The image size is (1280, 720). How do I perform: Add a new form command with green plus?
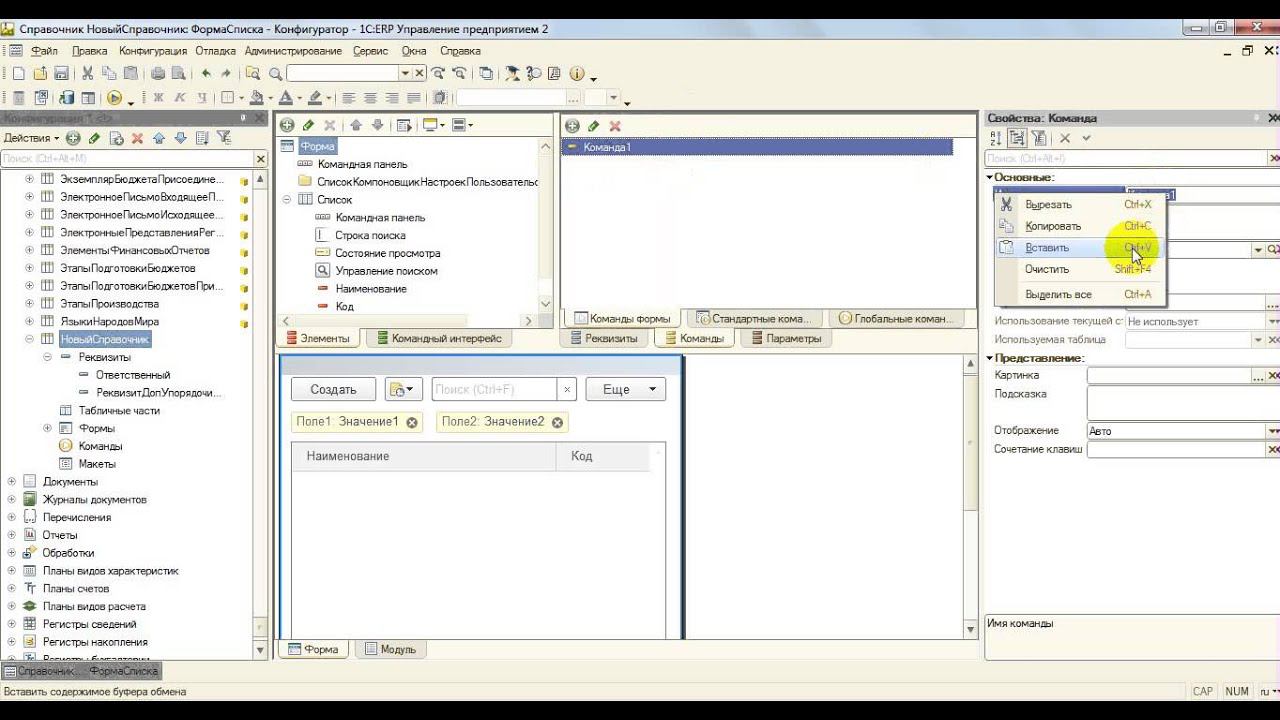(x=572, y=126)
